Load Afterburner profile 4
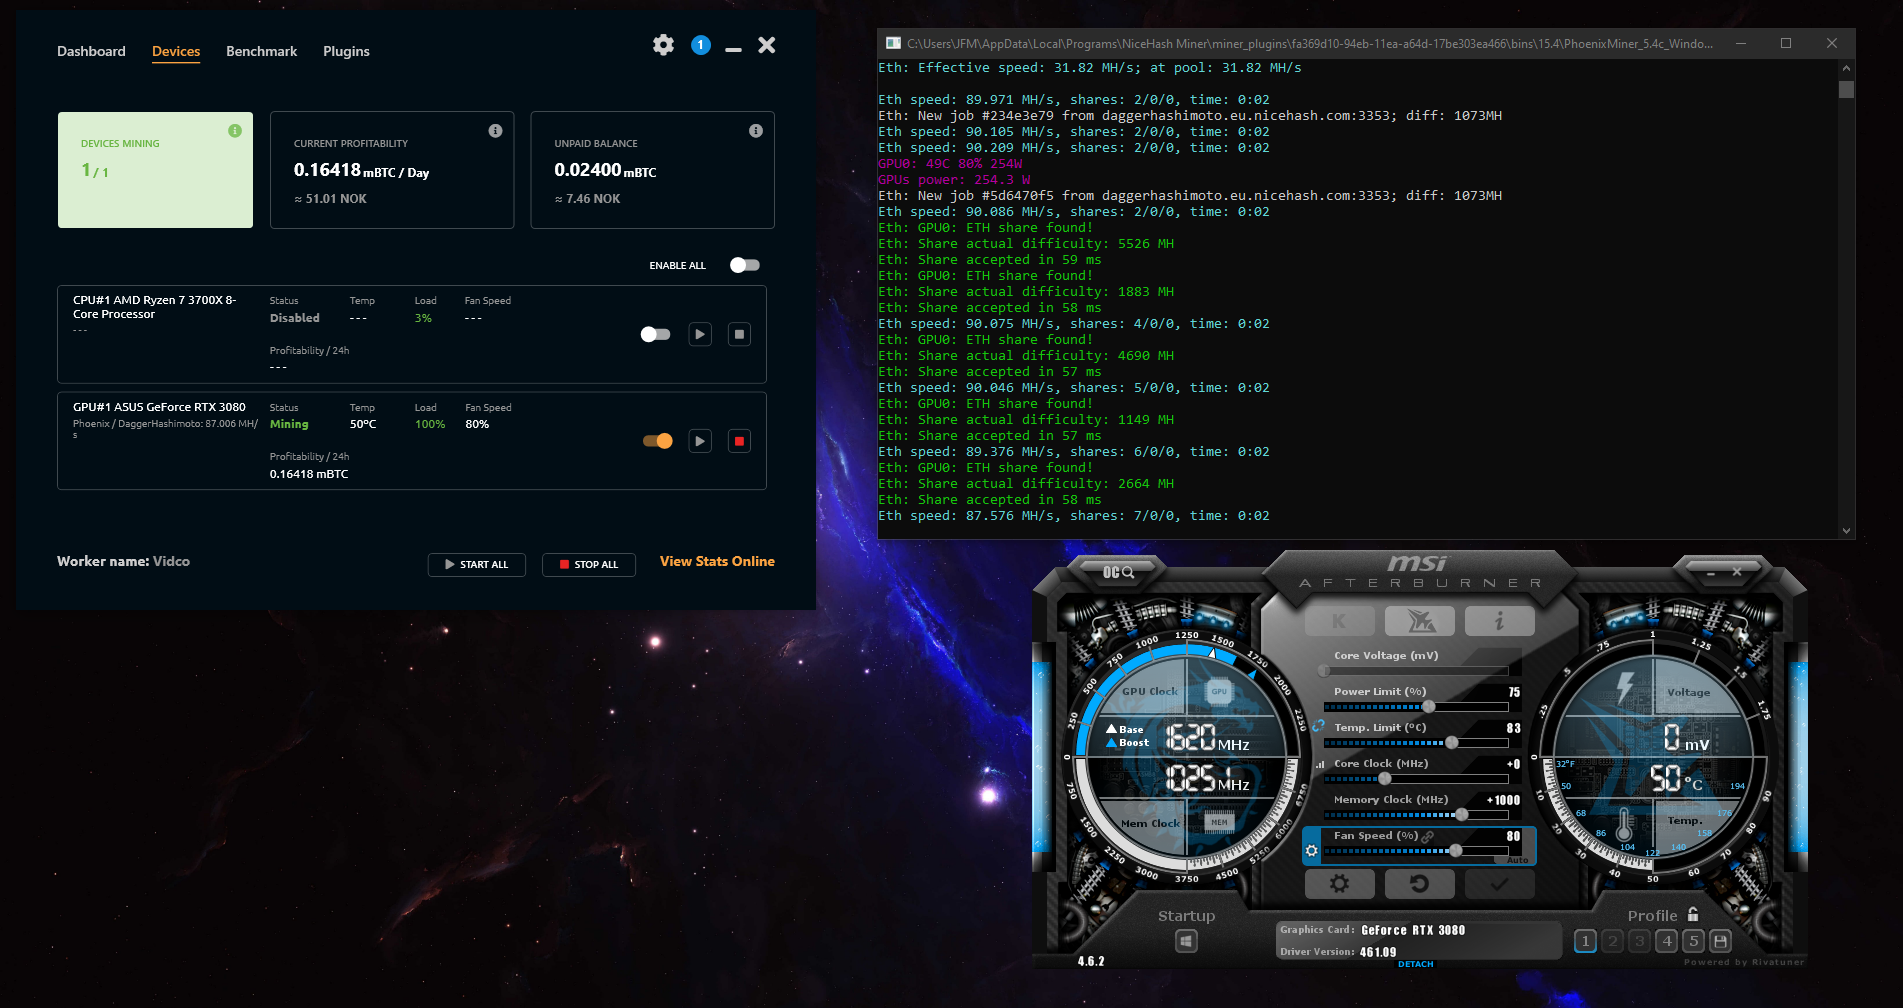The width and height of the screenshot is (1903, 1008). (x=1666, y=941)
